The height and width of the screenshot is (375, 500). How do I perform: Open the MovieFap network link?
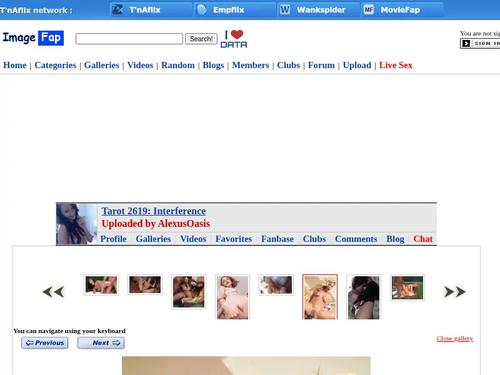pos(392,10)
